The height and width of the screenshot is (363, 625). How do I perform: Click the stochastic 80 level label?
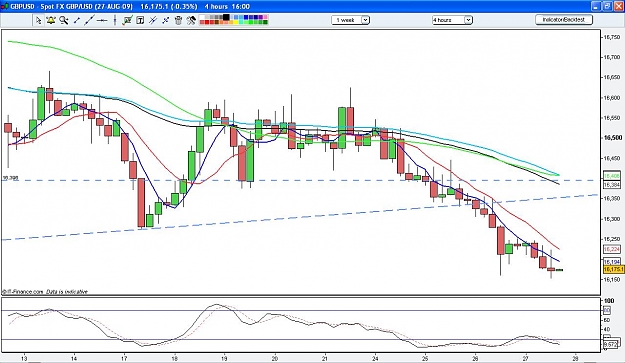tap(607, 310)
